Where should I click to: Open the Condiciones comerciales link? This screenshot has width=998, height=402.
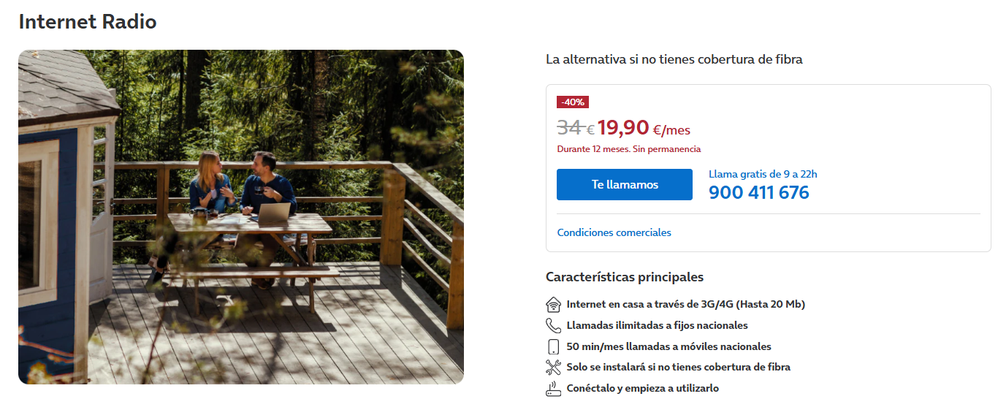tap(614, 233)
